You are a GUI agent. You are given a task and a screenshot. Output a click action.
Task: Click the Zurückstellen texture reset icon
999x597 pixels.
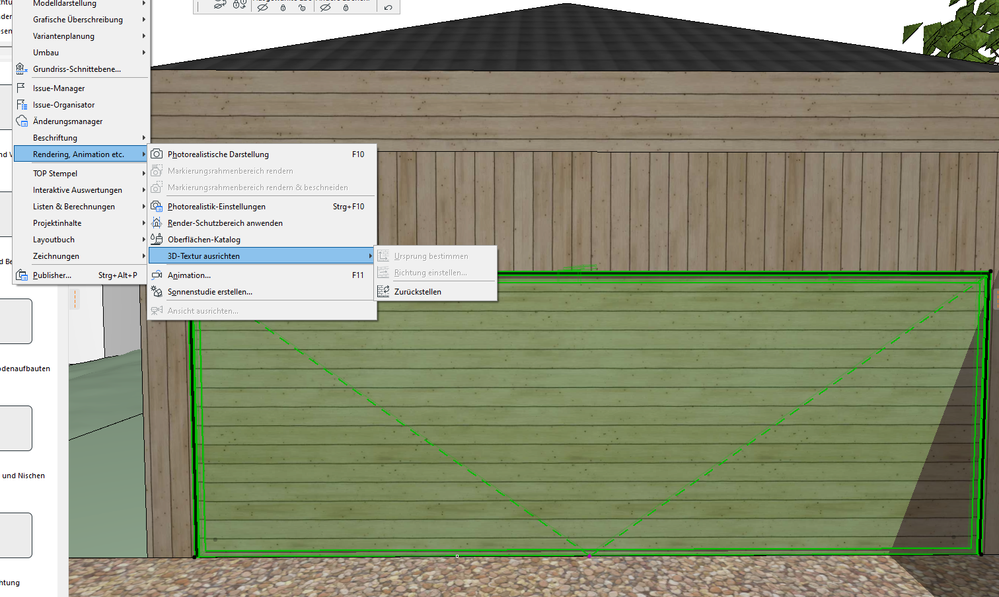(383, 292)
